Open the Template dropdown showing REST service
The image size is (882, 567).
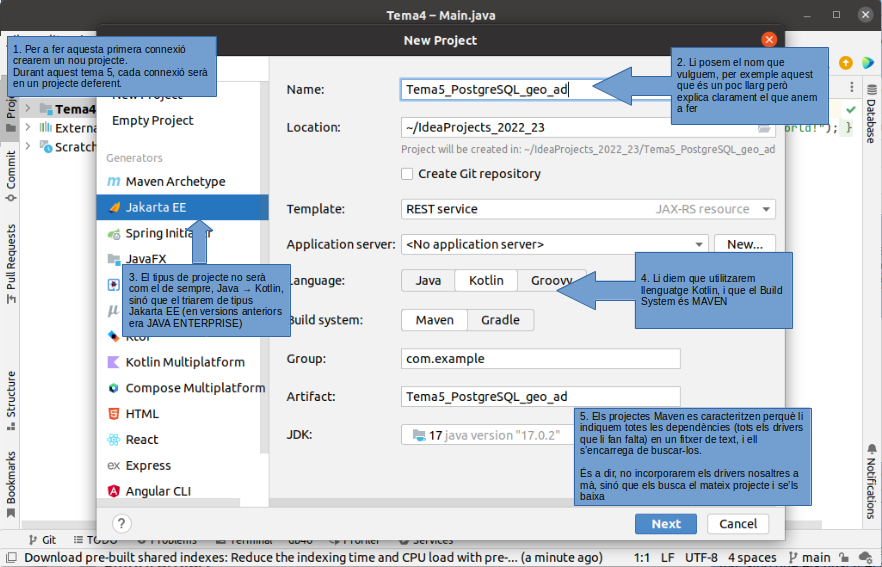[x=588, y=209]
